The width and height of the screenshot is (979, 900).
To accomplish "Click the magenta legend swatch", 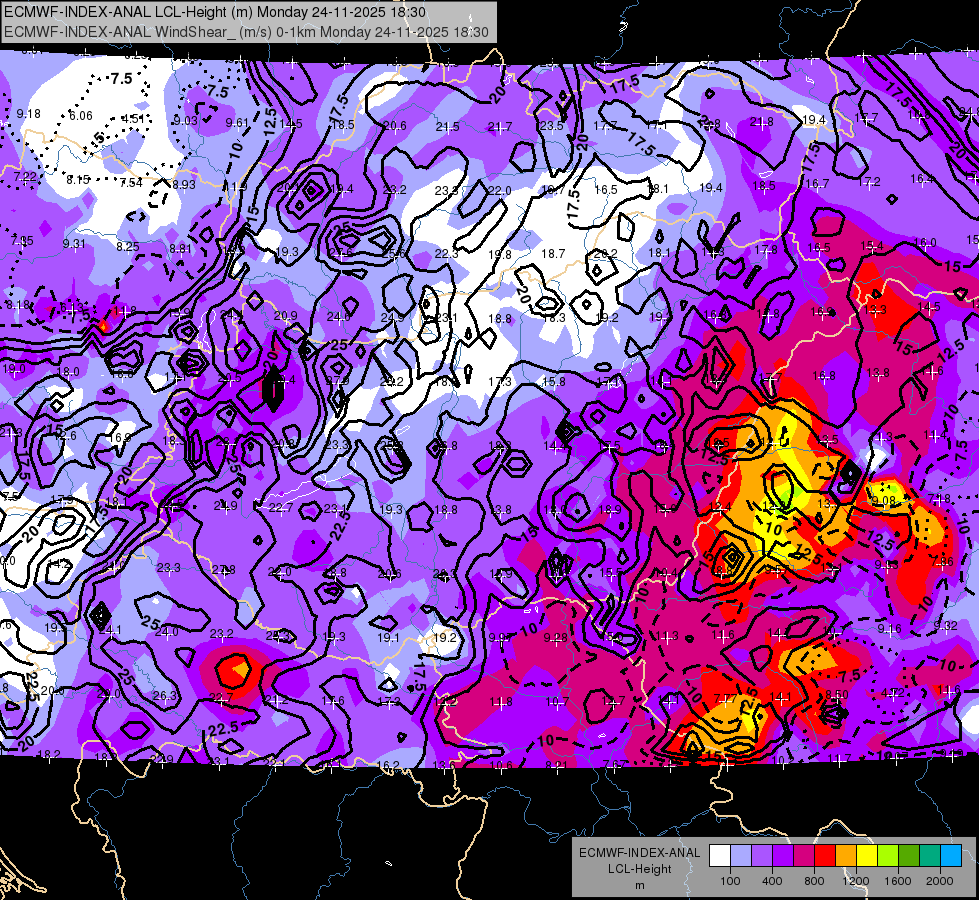I will click(x=804, y=856).
